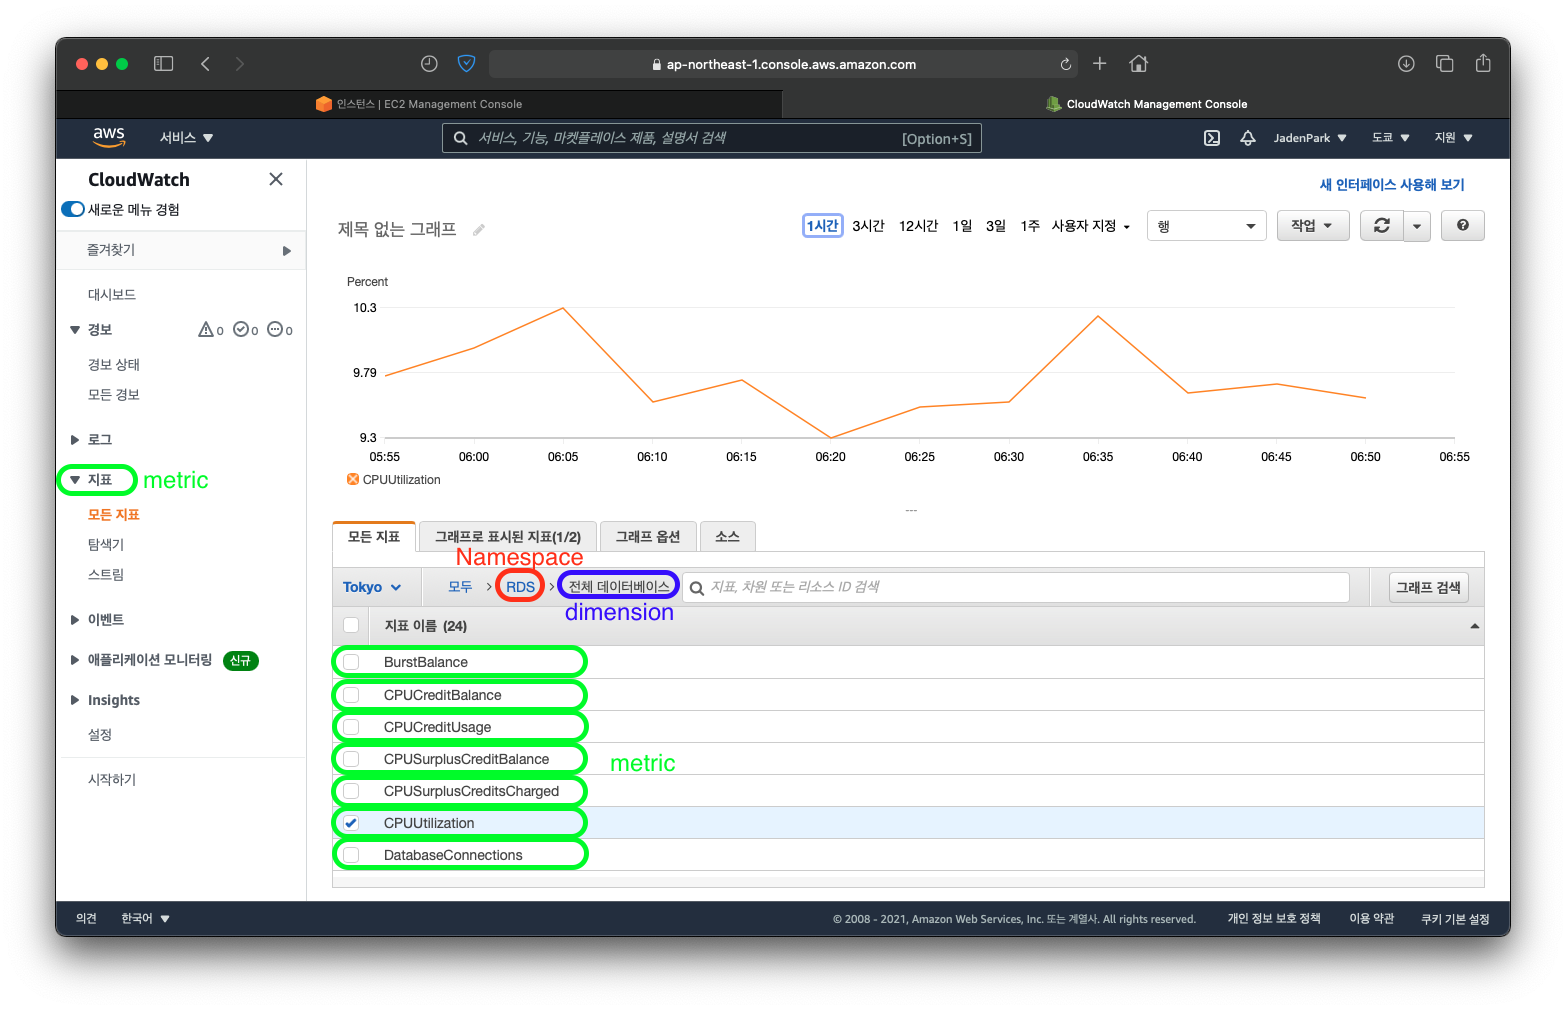The height and width of the screenshot is (1010, 1566).
Task: Switch to 소스 tab
Action: pos(727,537)
